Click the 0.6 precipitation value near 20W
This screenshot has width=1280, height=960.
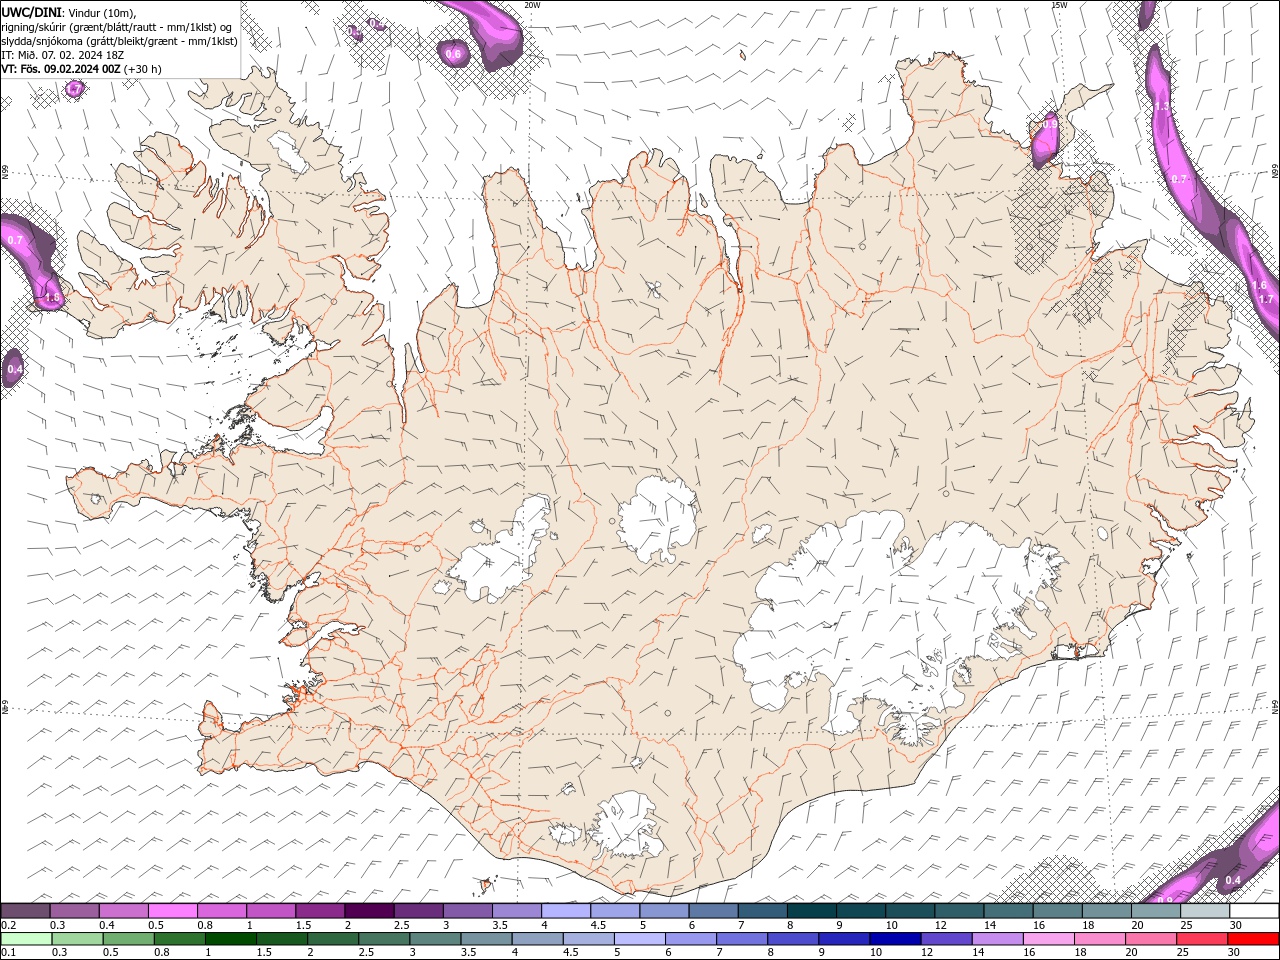(x=453, y=54)
